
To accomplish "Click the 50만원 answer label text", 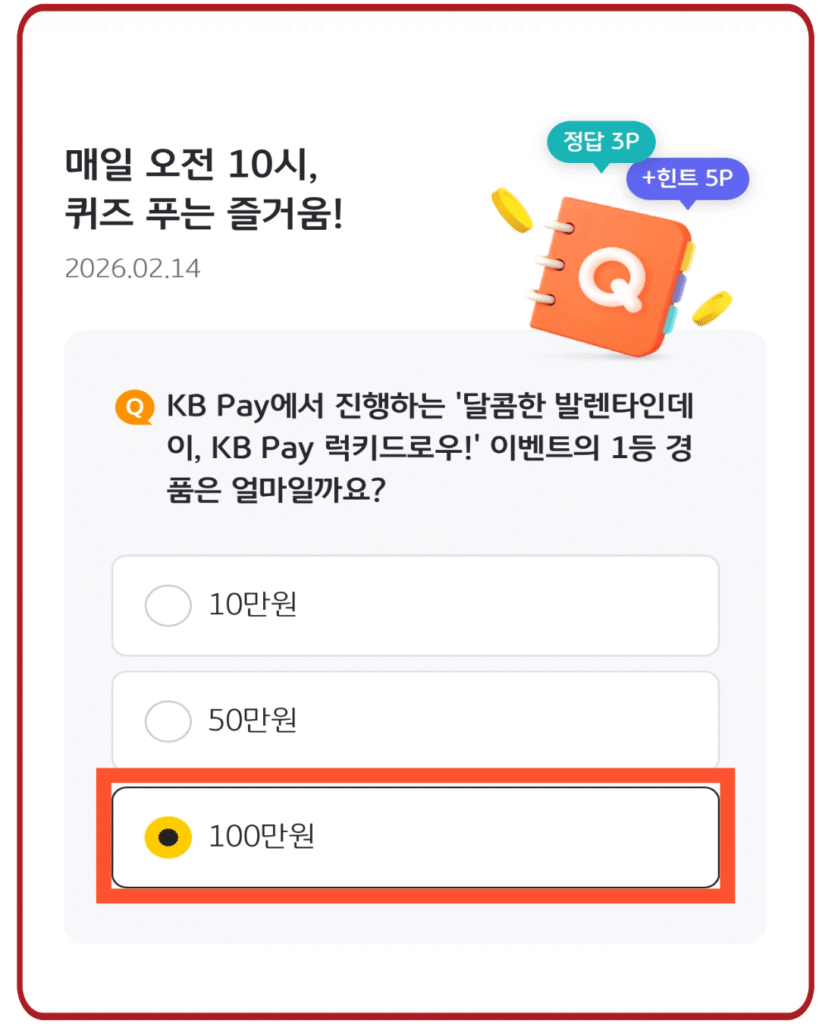I will [x=253, y=720].
